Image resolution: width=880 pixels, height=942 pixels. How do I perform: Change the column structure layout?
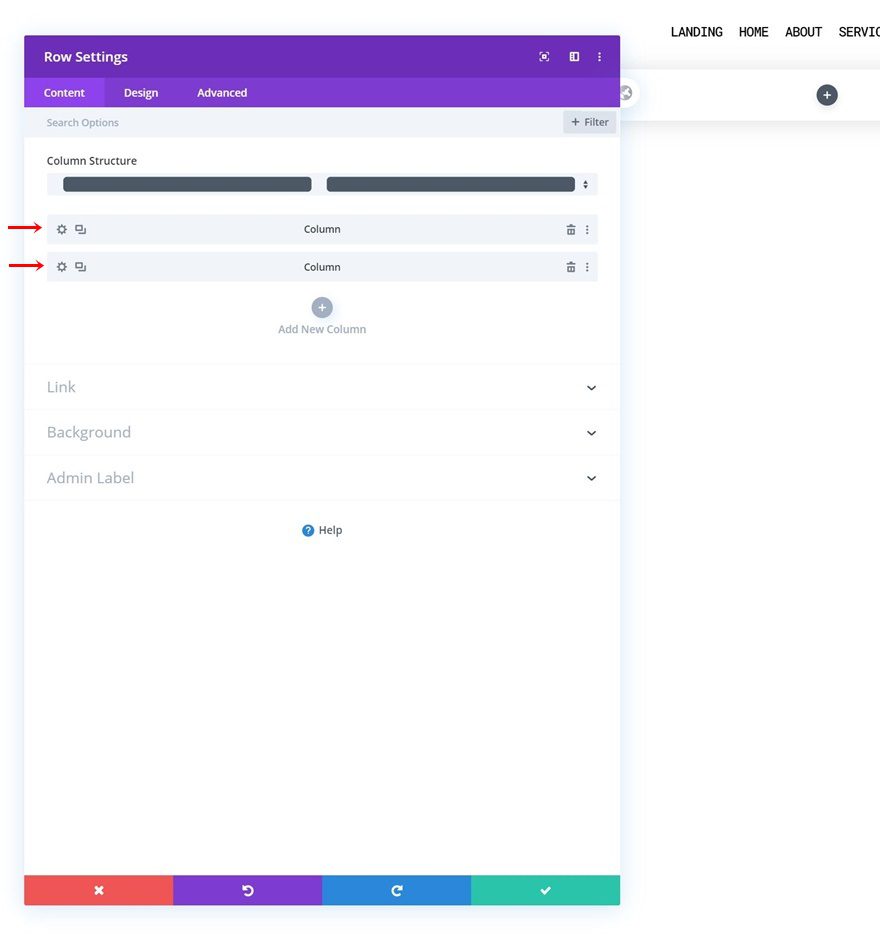pos(587,184)
